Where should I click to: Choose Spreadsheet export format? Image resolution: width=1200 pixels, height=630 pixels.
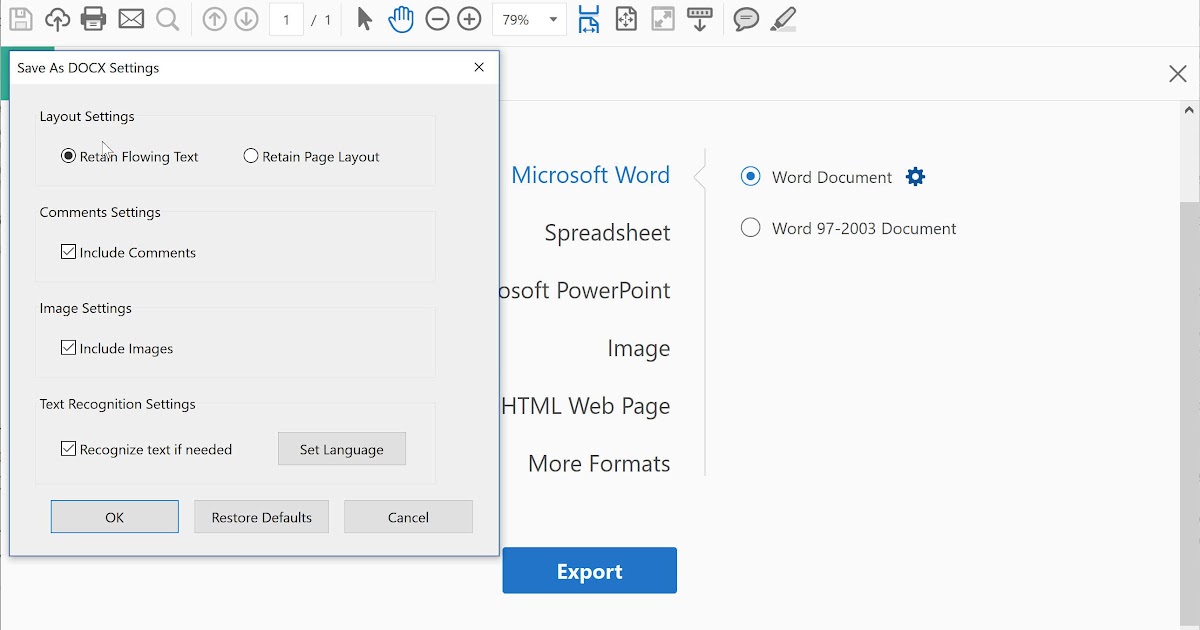click(607, 233)
